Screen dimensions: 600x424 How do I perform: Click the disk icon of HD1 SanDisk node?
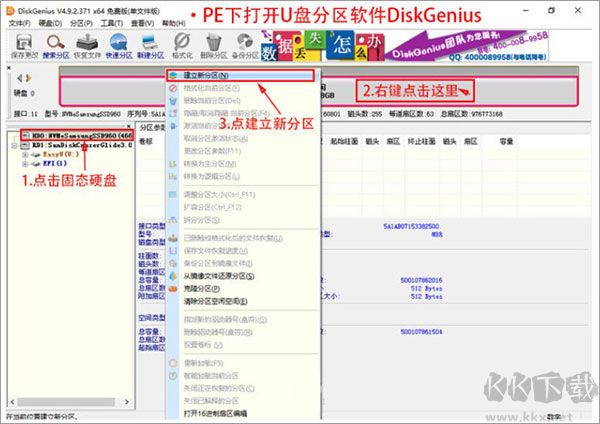[25, 145]
